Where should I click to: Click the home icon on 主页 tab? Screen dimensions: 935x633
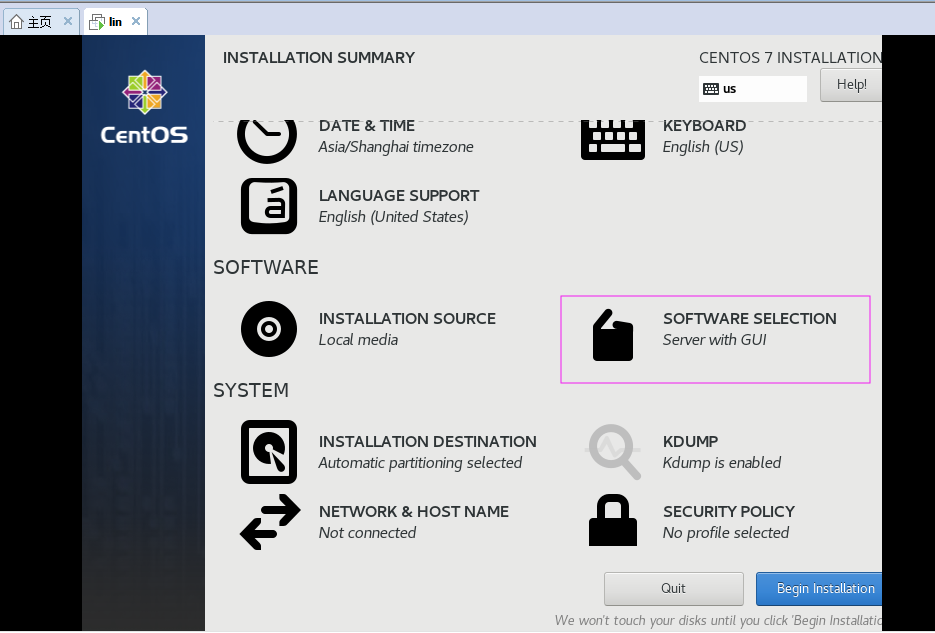tap(17, 22)
